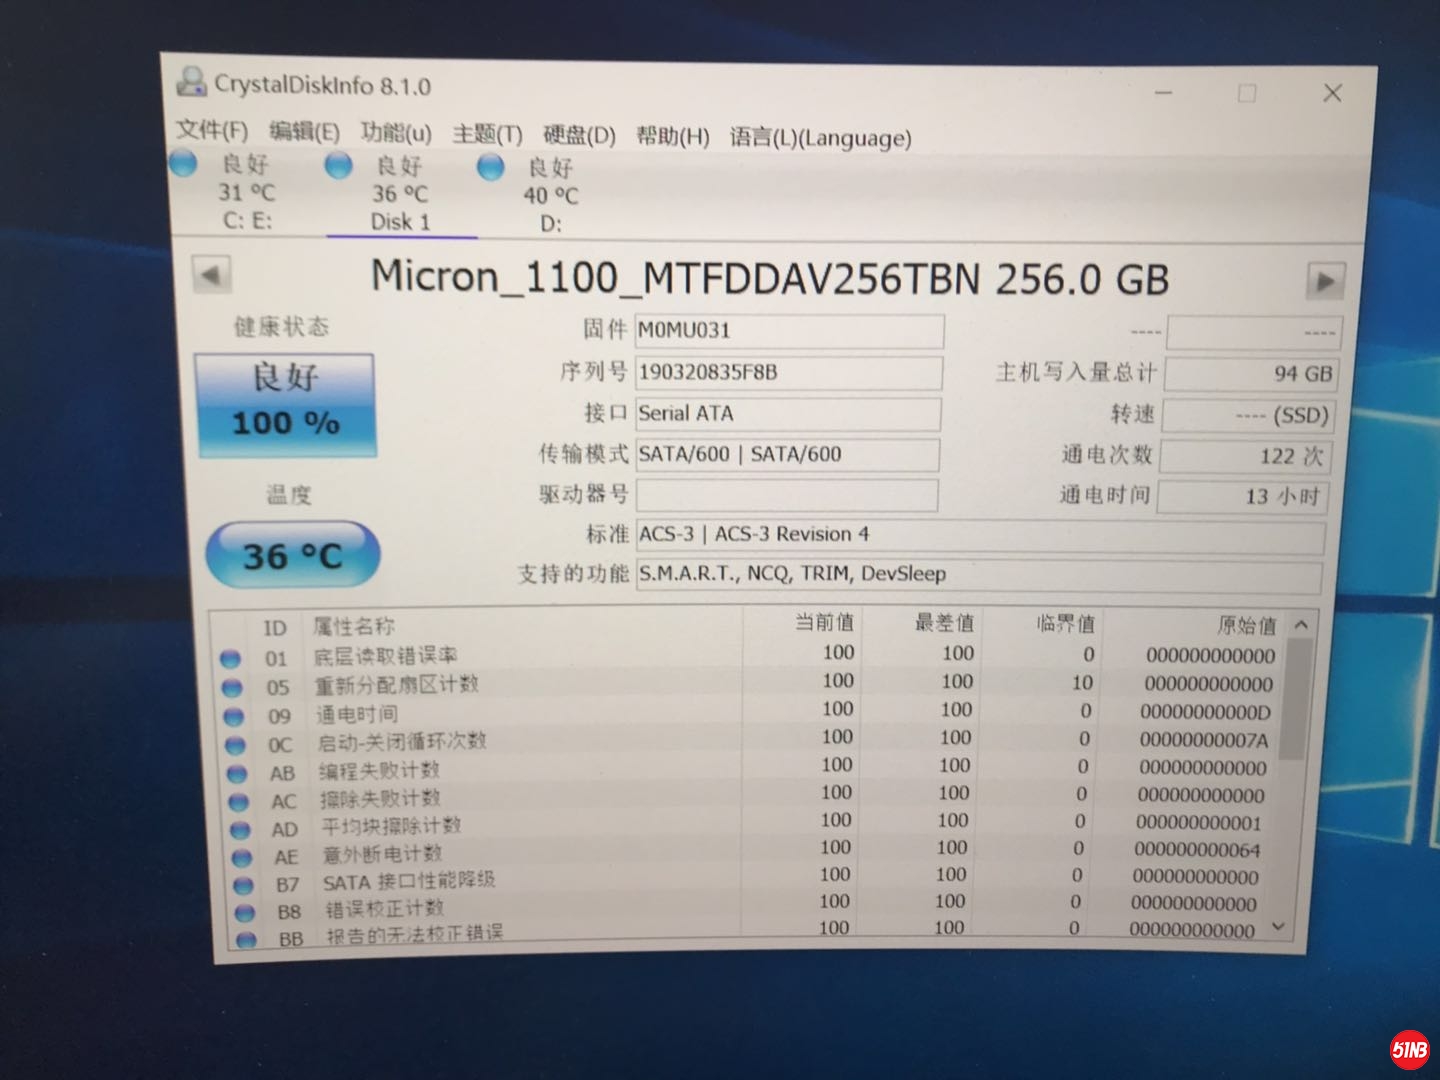Click status dot beside attribute 09 通电时间
This screenshot has height=1080, width=1440.
234,716
